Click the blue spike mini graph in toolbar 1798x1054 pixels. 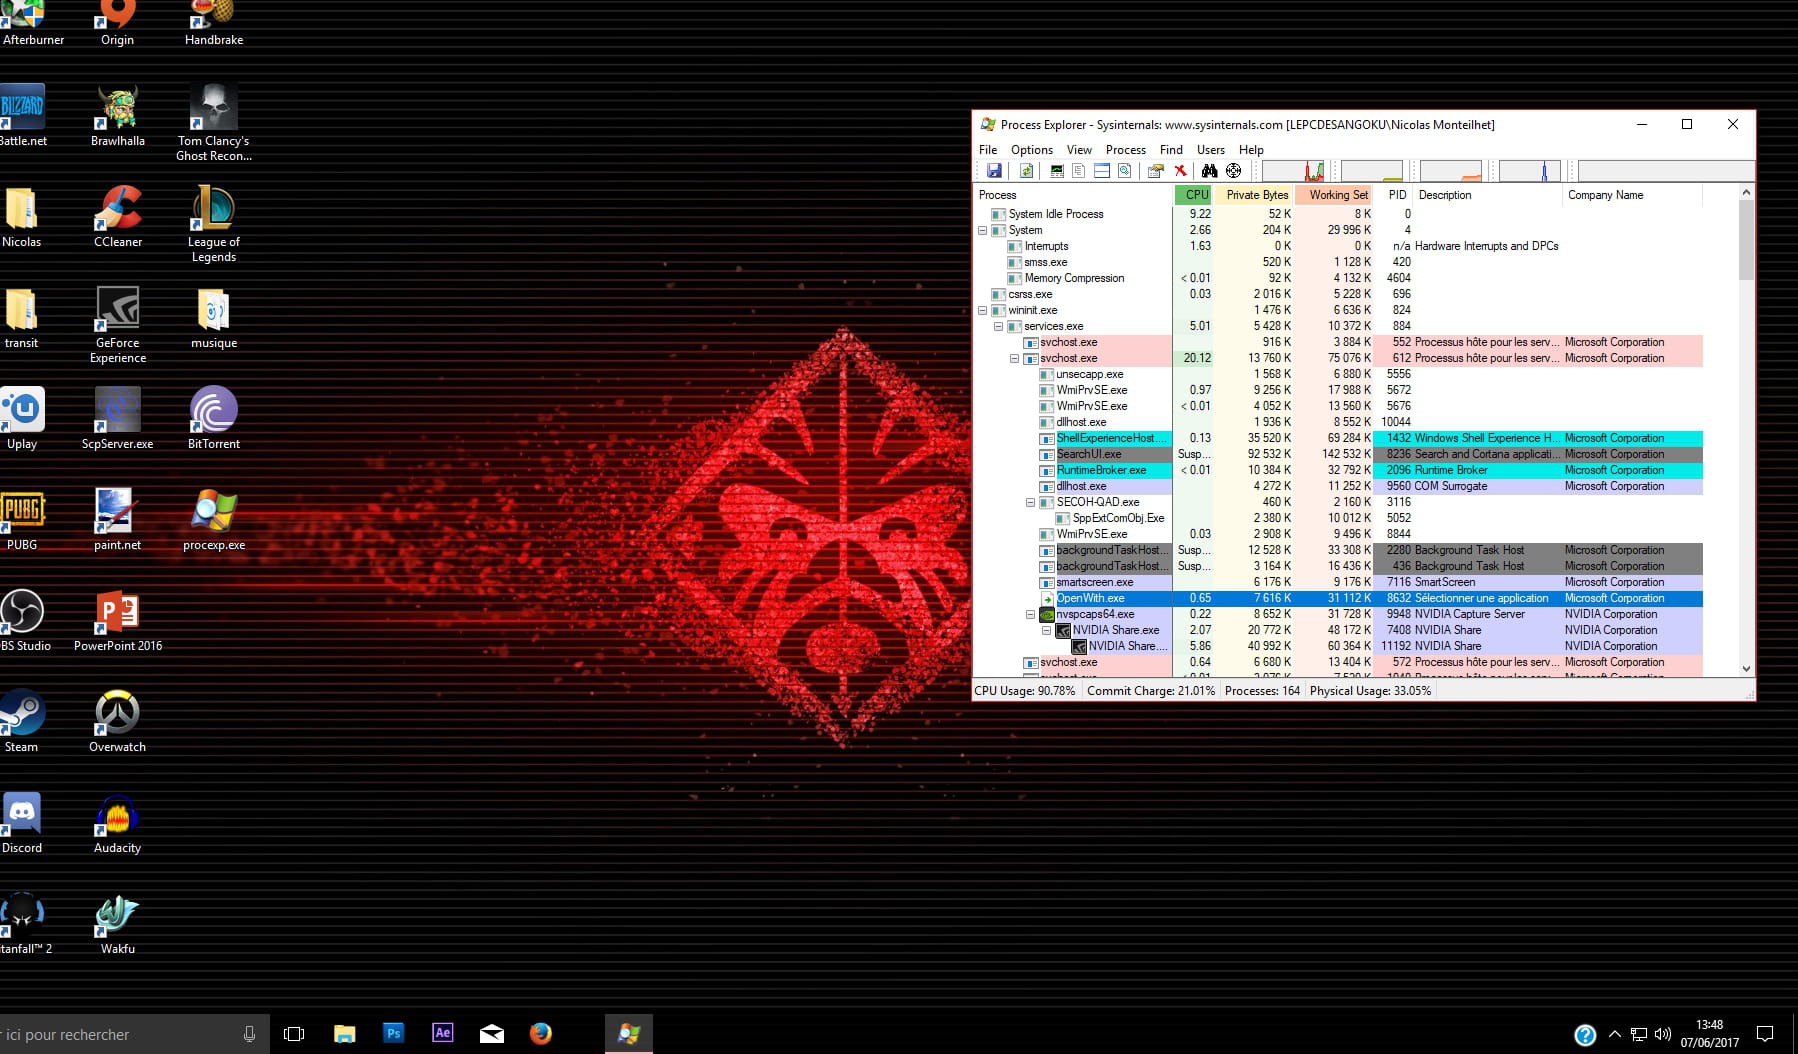1529,171
